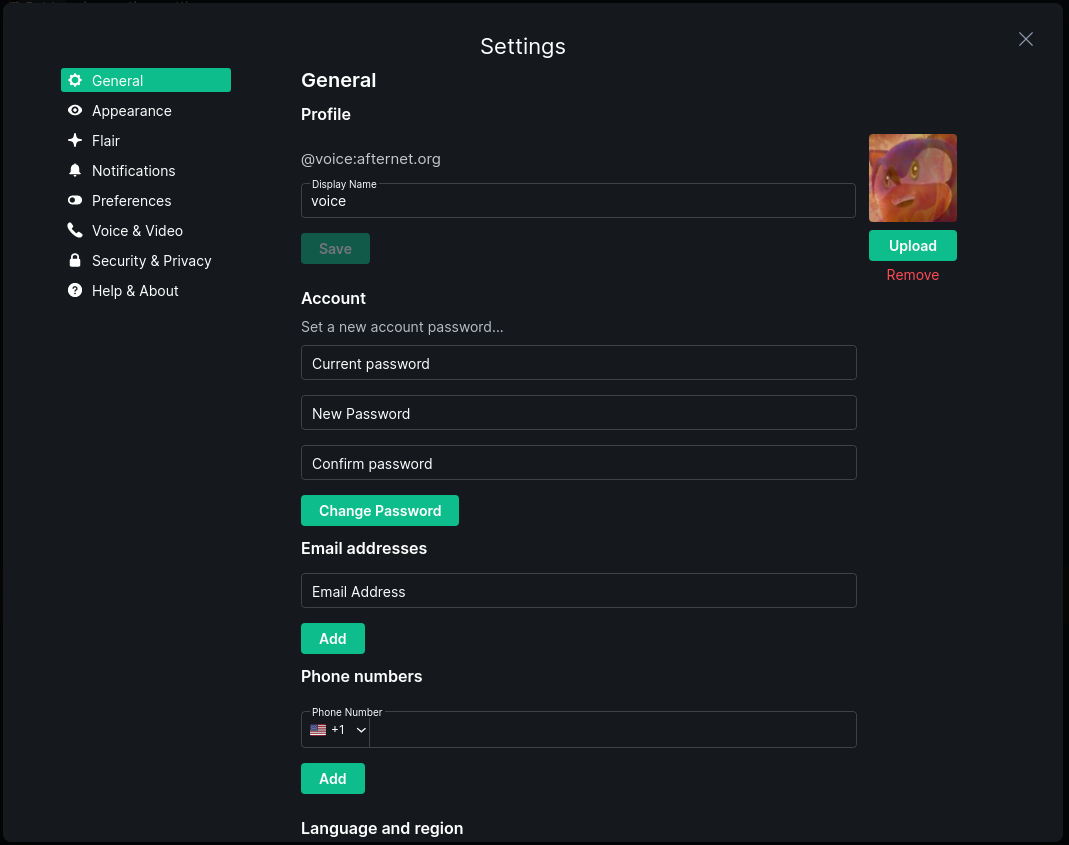The image size is (1069, 845).
Task: Click the Appearance eye icon
Action: click(75, 111)
